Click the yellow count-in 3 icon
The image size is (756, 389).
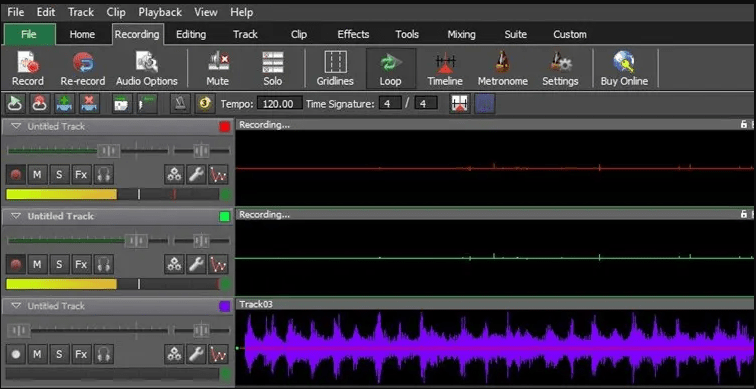coord(205,104)
